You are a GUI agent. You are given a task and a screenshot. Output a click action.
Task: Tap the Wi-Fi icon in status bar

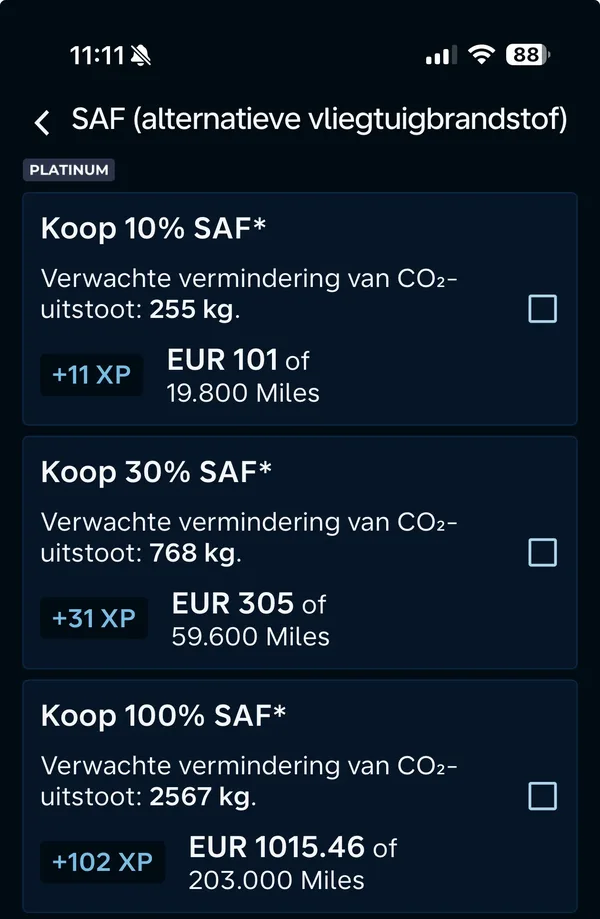[x=482, y=54]
